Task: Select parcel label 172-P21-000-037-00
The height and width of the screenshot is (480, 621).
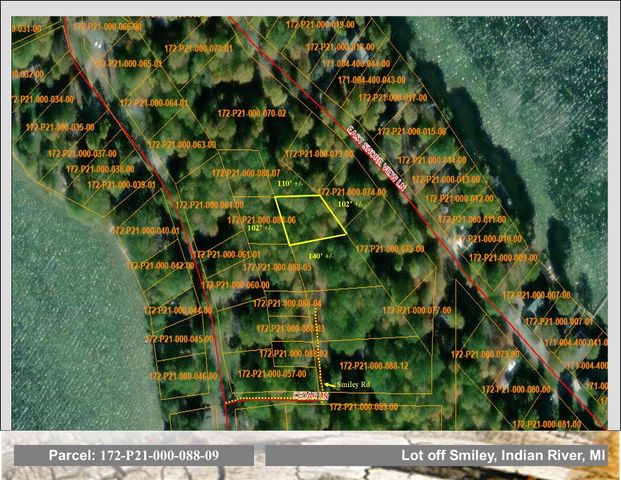Action: (x=83, y=155)
